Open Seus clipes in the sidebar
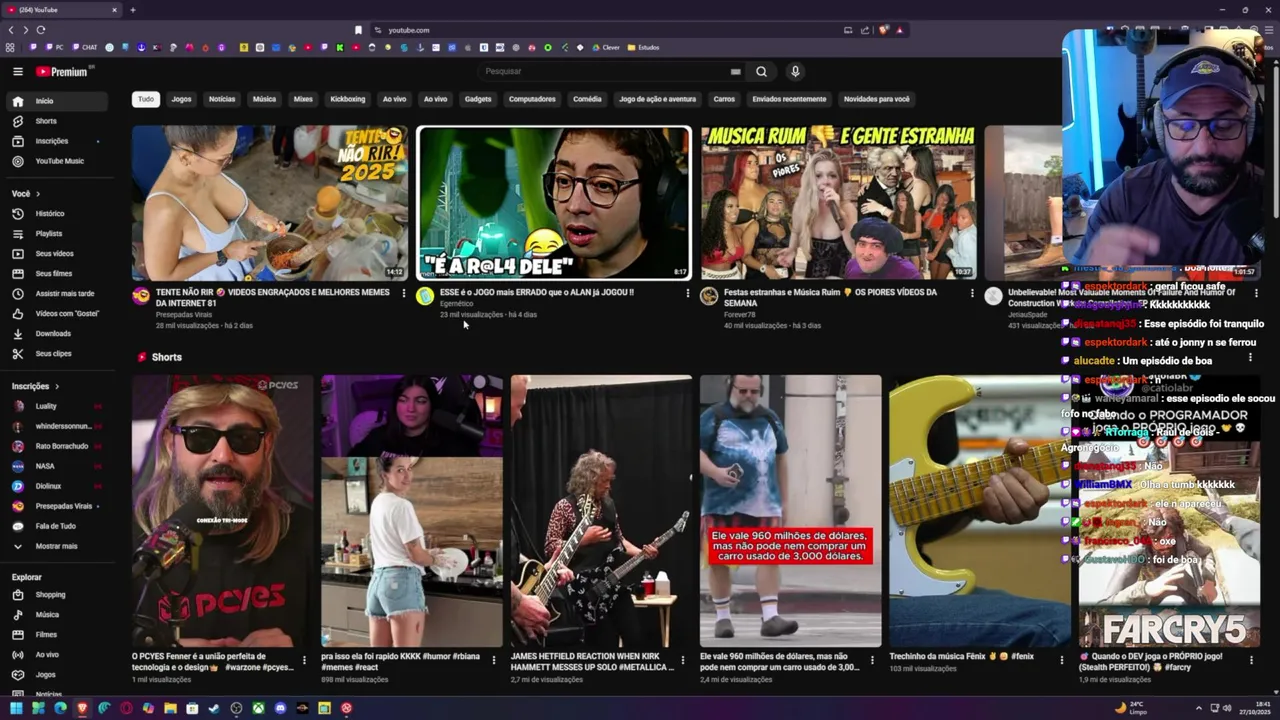The width and height of the screenshot is (1280, 720). (59, 353)
